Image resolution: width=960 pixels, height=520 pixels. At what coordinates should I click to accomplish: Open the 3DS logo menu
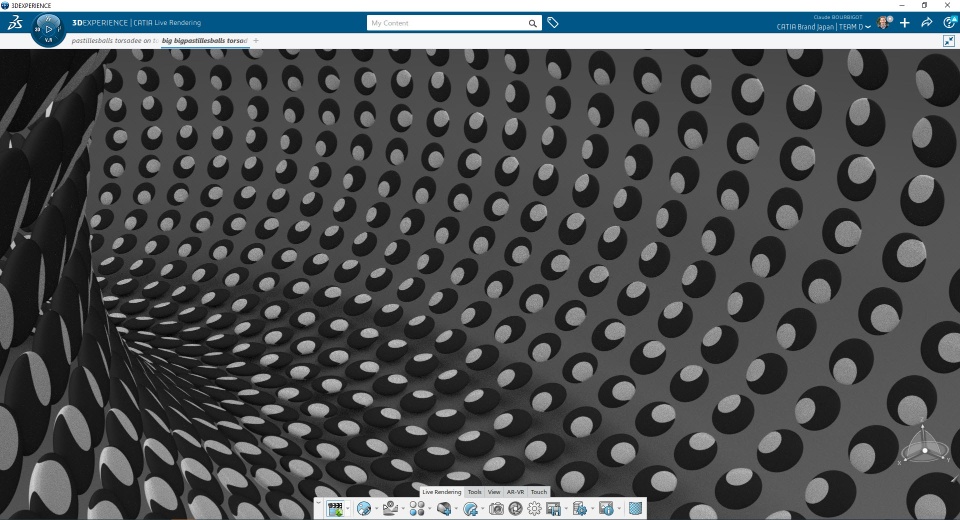15,23
